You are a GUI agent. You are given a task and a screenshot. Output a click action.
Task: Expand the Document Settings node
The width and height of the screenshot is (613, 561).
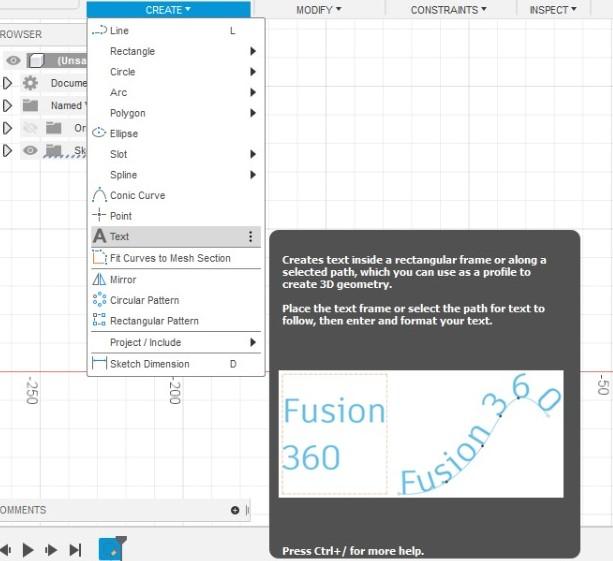[7, 83]
